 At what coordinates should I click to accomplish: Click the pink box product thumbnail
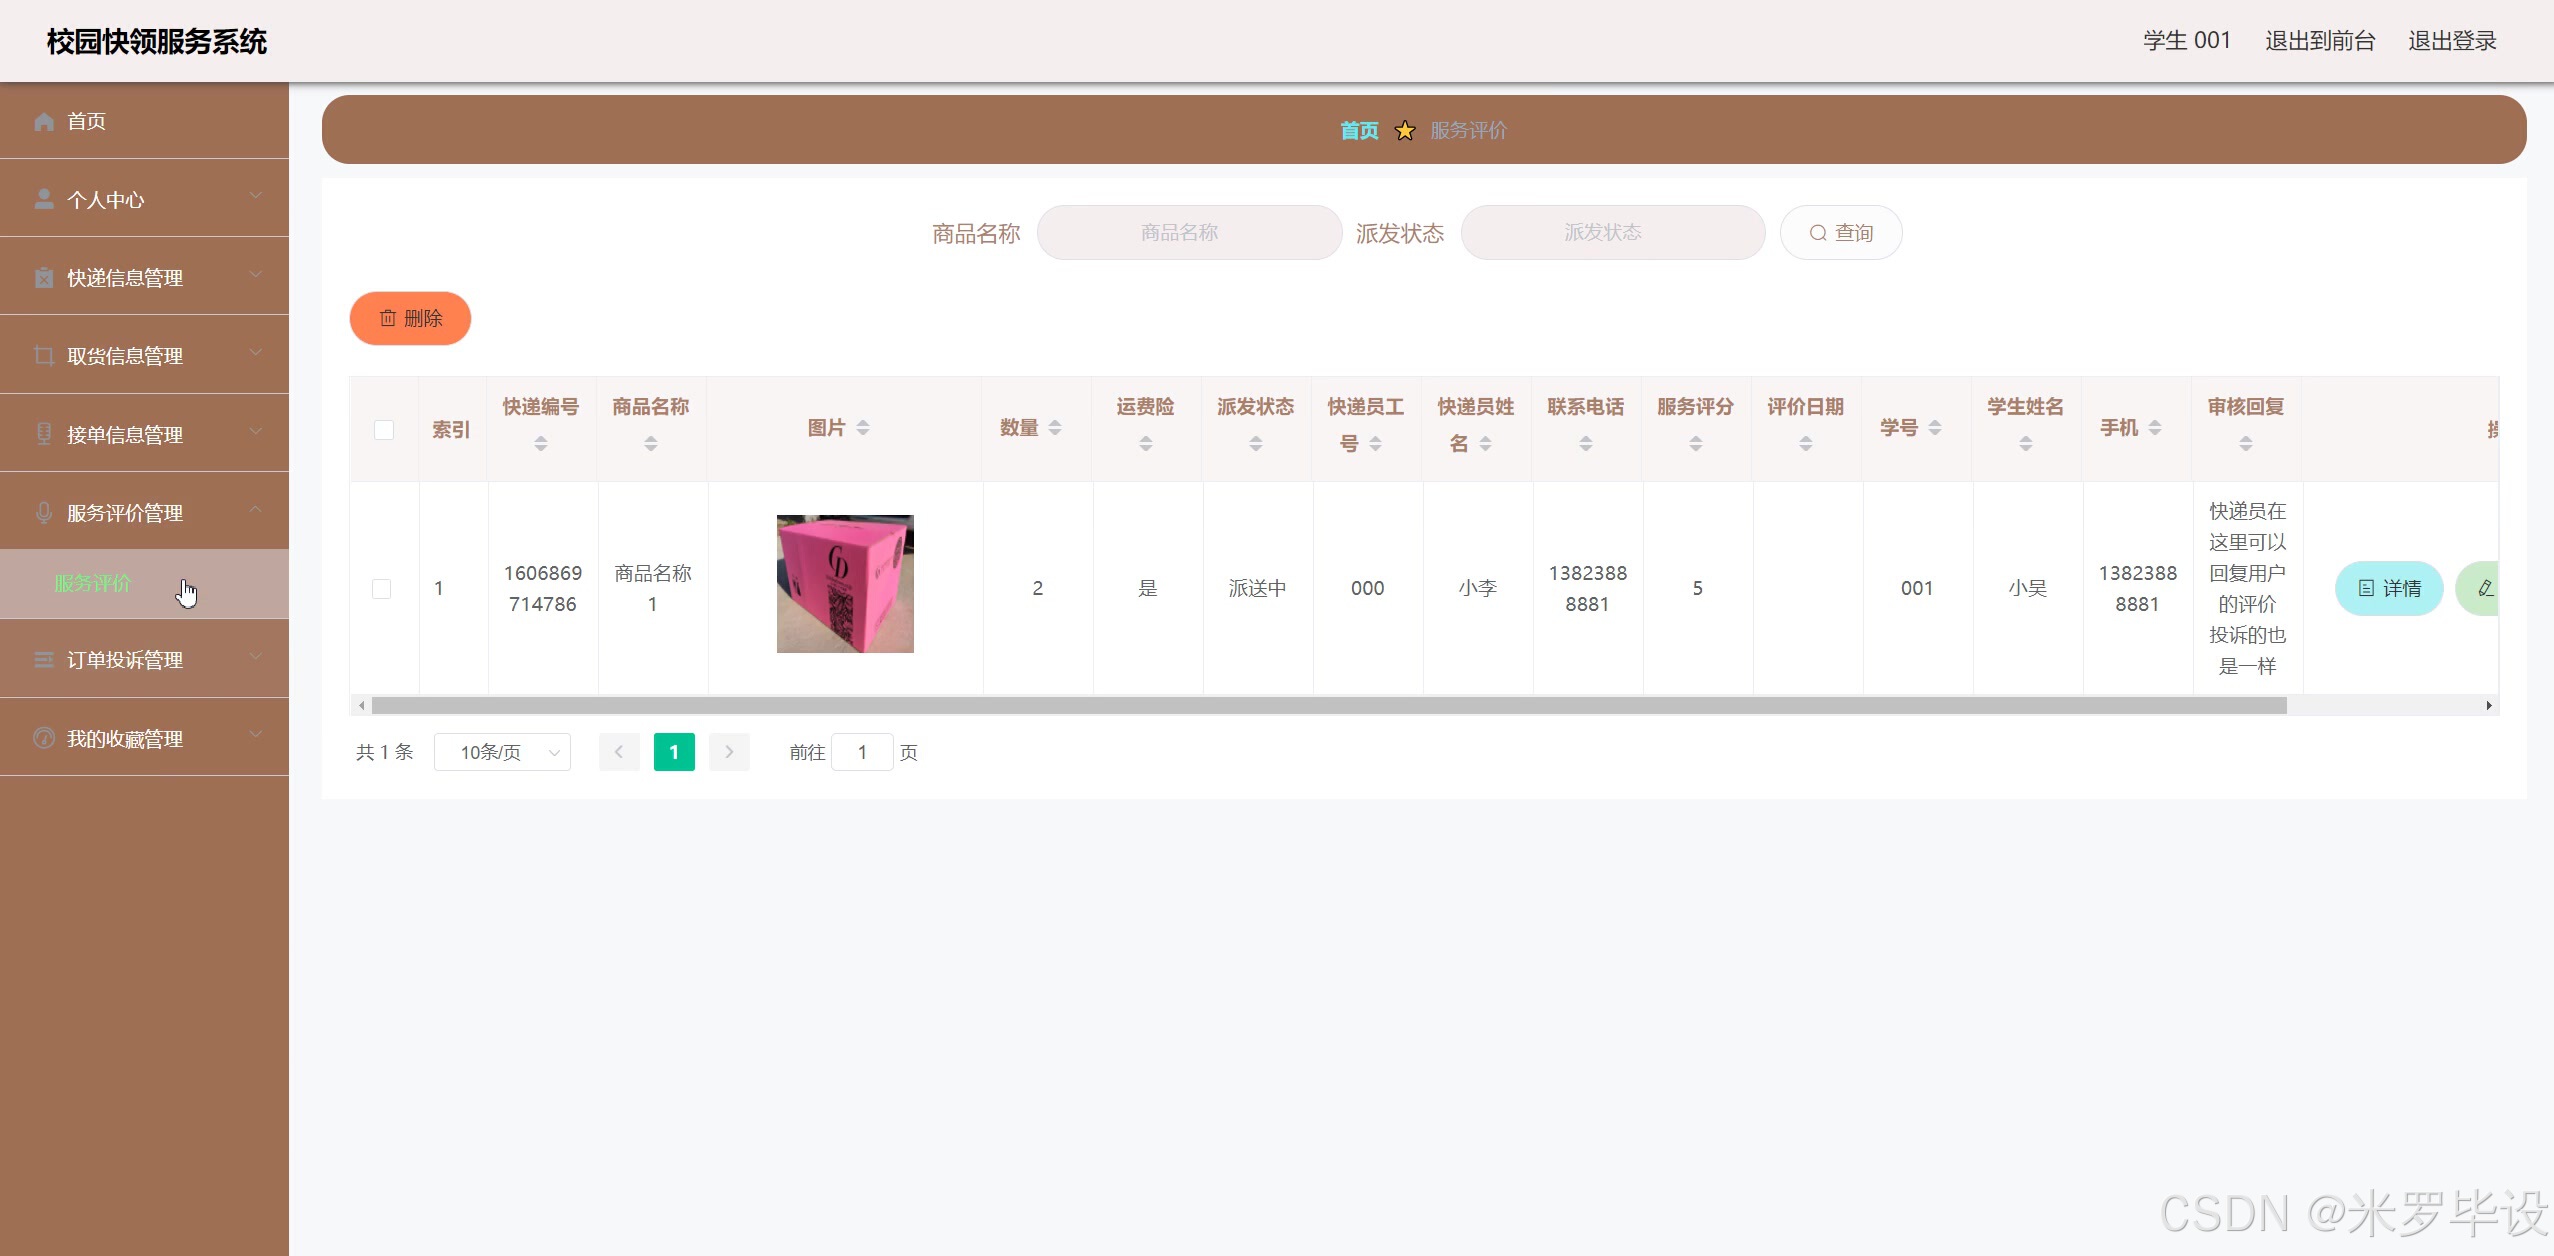[845, 584]
